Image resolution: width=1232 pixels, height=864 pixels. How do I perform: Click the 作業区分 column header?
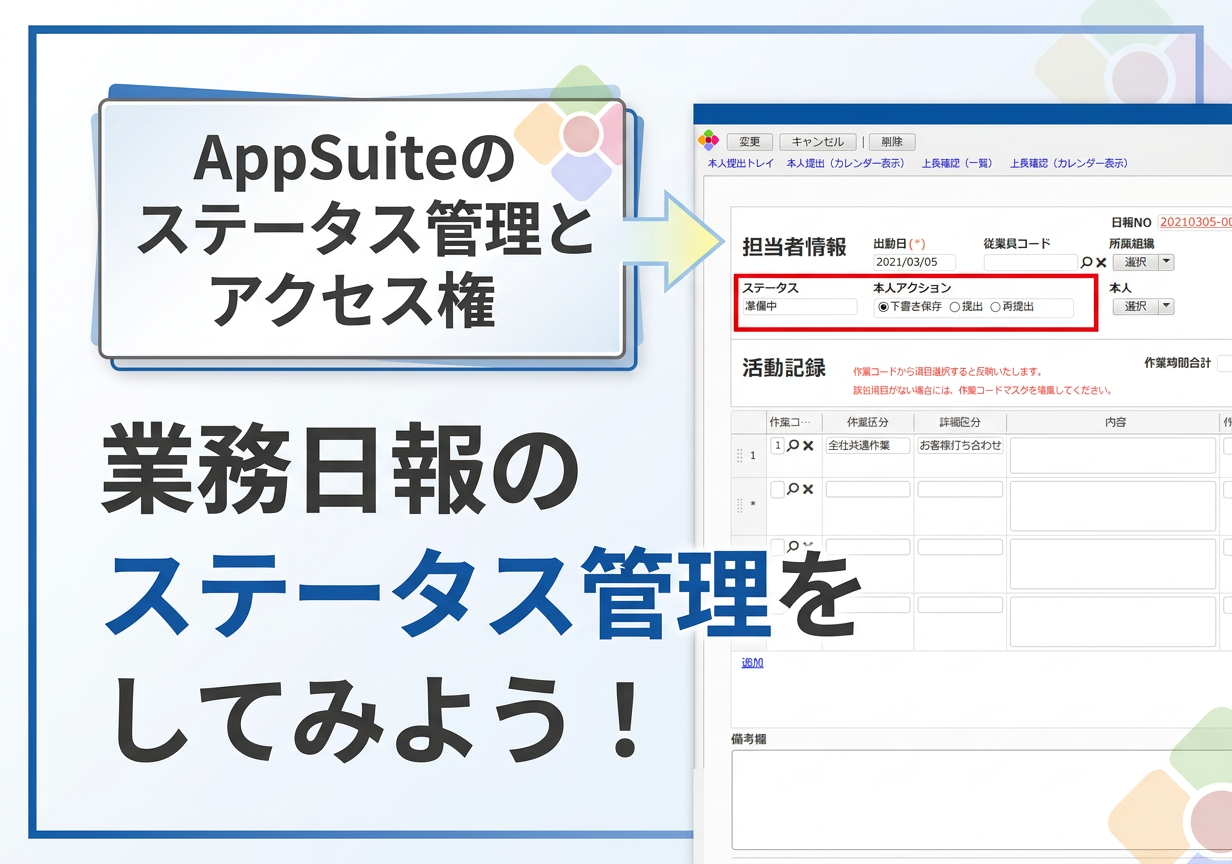[x=868, y=422]
